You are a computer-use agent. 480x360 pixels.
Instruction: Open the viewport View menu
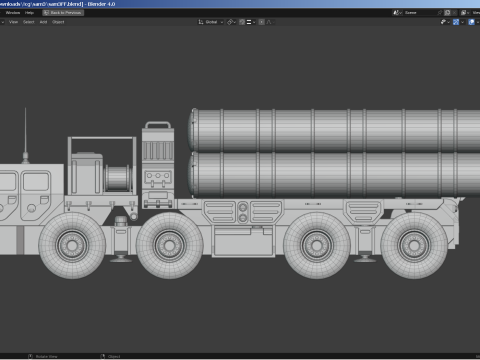(13, 22)
